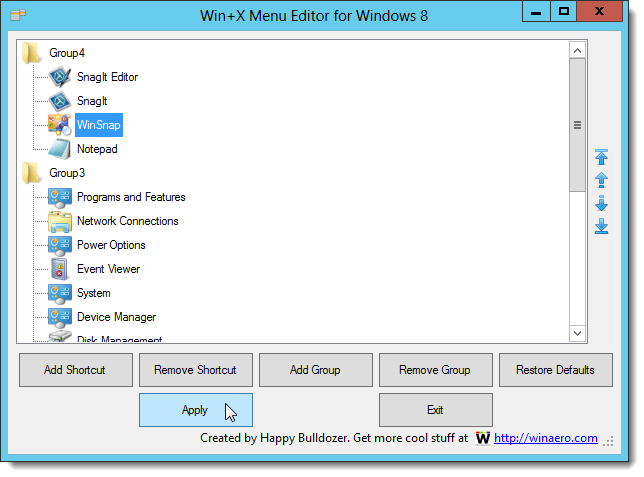644x477 pixels.
Task: Click the Add Shortcut button
Action: tap(76, 370)
